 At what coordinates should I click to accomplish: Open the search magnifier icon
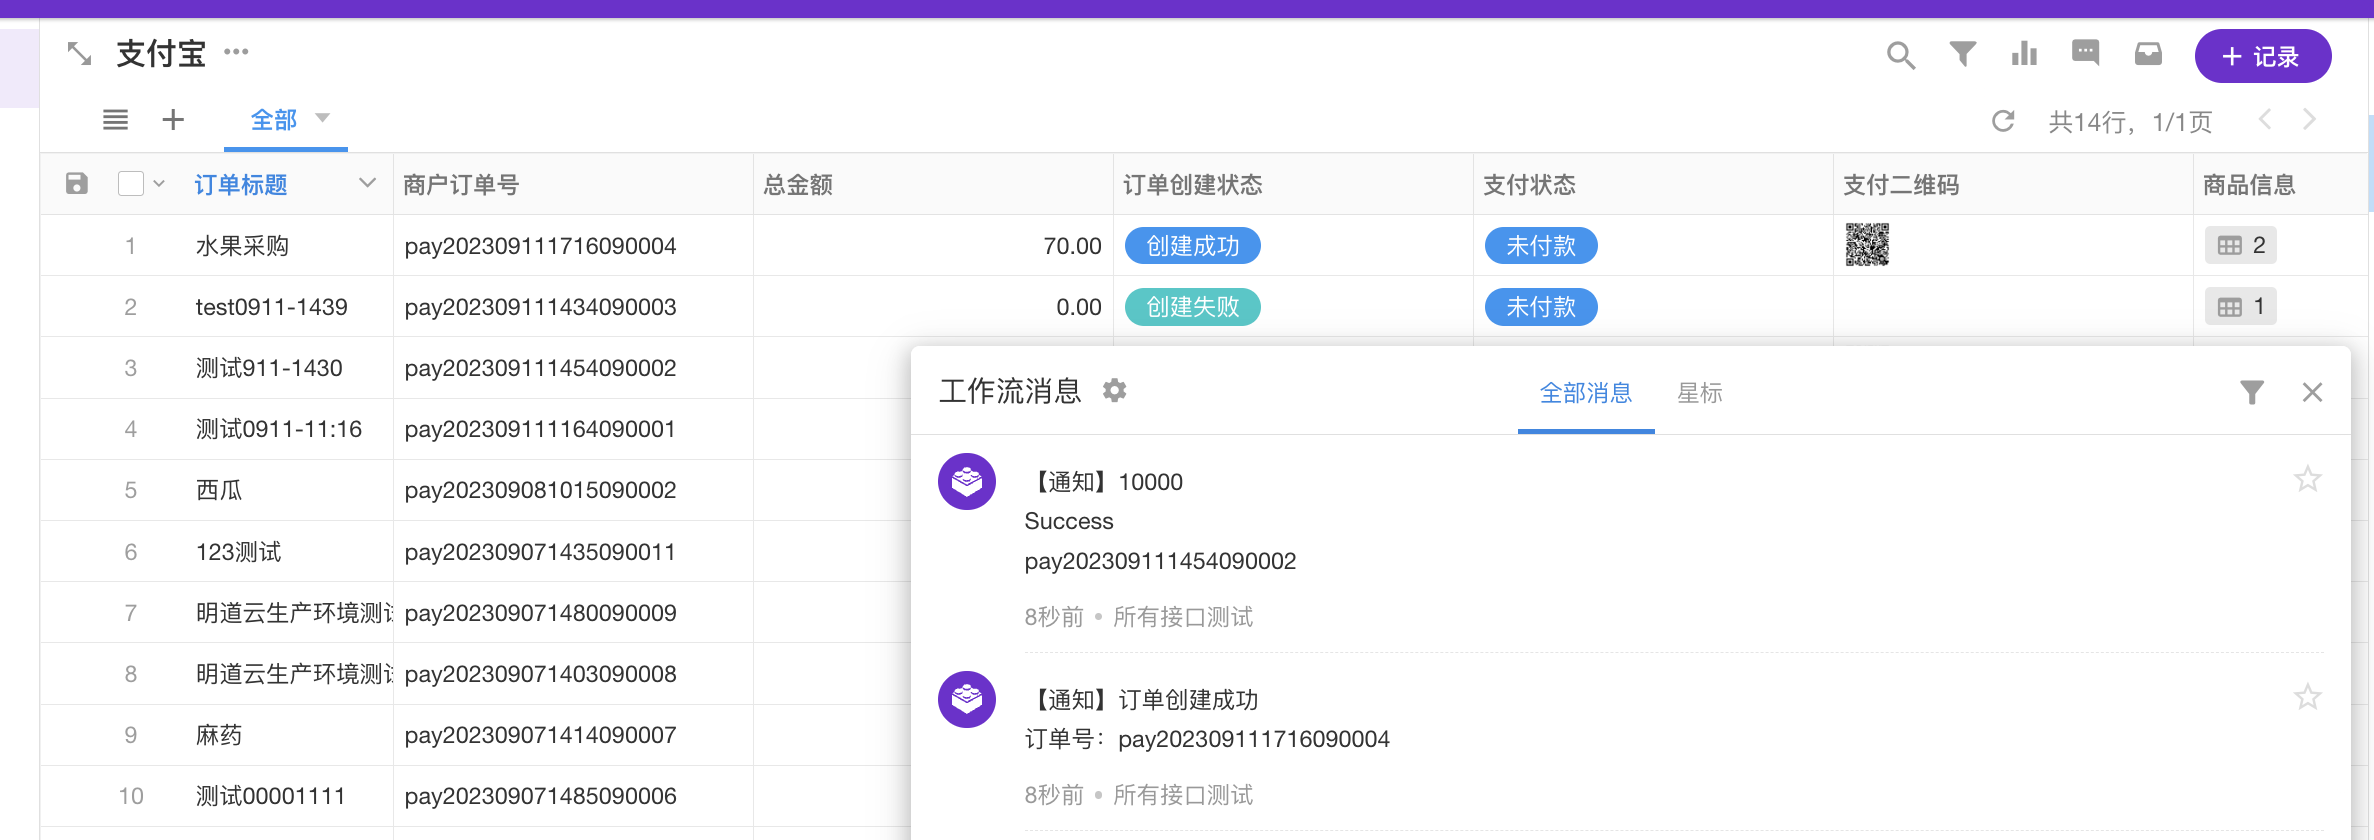(1900, 55)
